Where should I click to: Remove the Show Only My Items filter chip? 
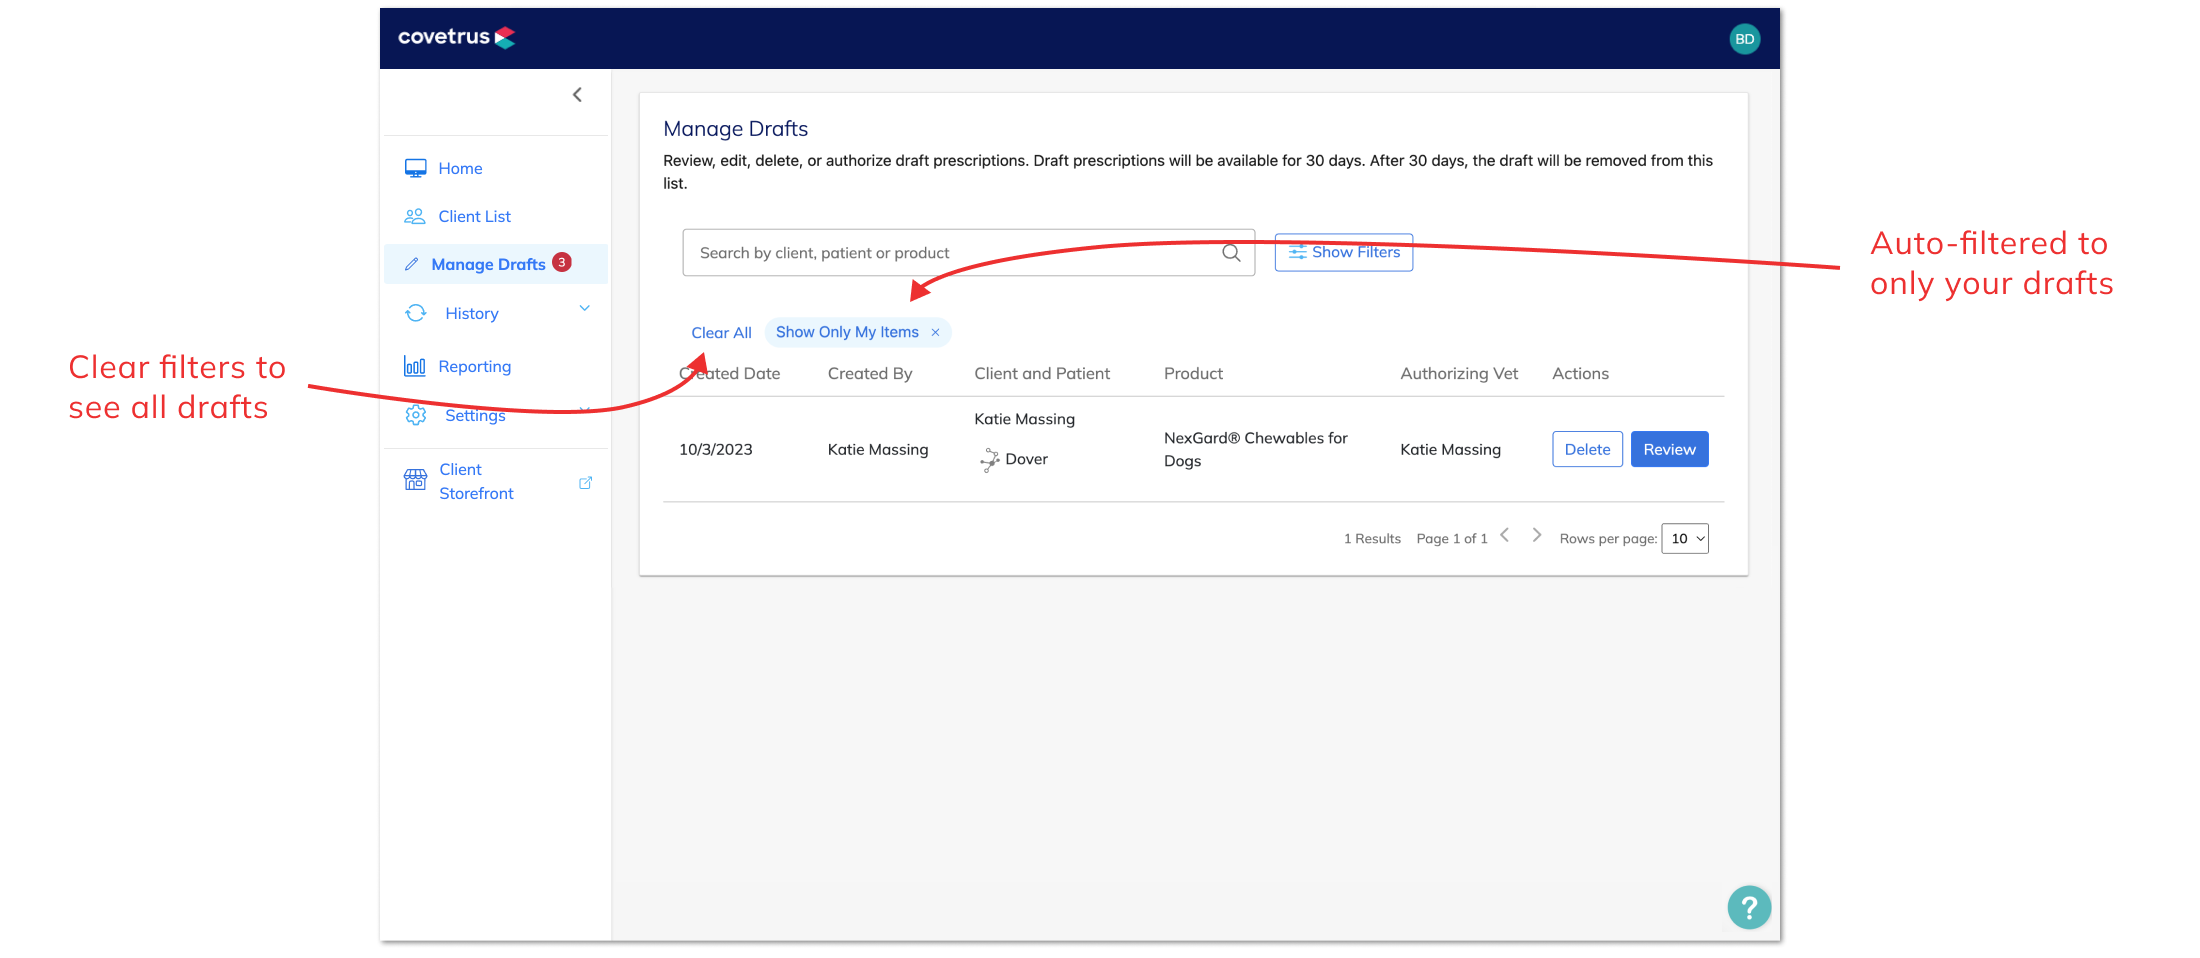pyautogui.click(x=935, y=332)
